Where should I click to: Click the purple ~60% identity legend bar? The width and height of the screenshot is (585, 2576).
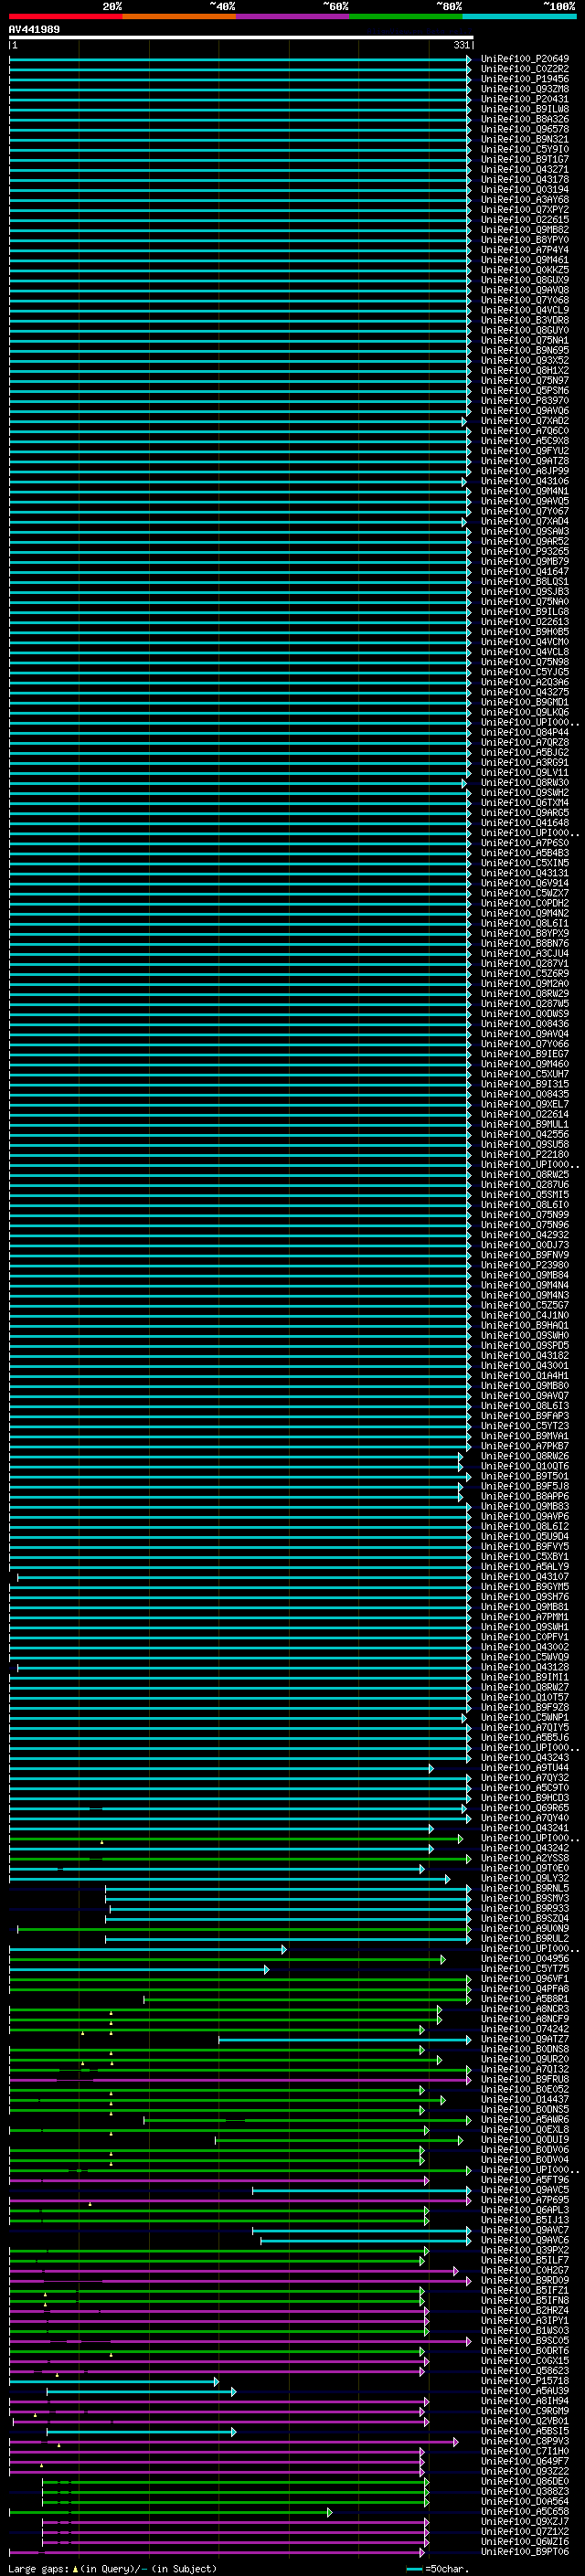coord(292,16)
